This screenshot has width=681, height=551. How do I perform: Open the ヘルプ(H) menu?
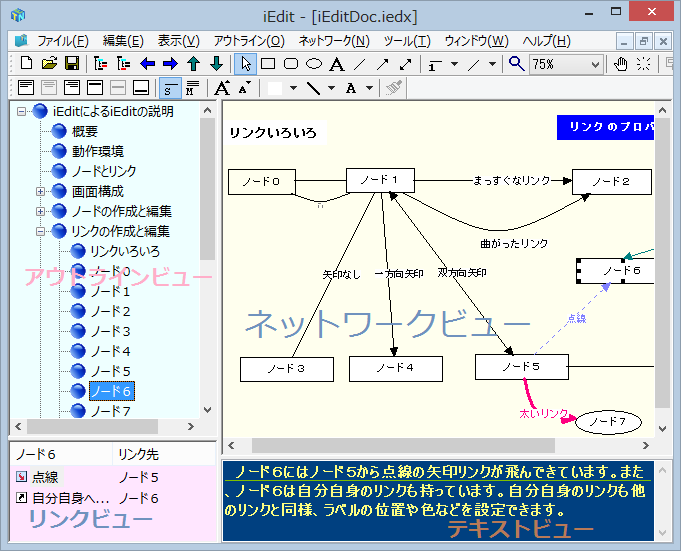click(546, 41)
